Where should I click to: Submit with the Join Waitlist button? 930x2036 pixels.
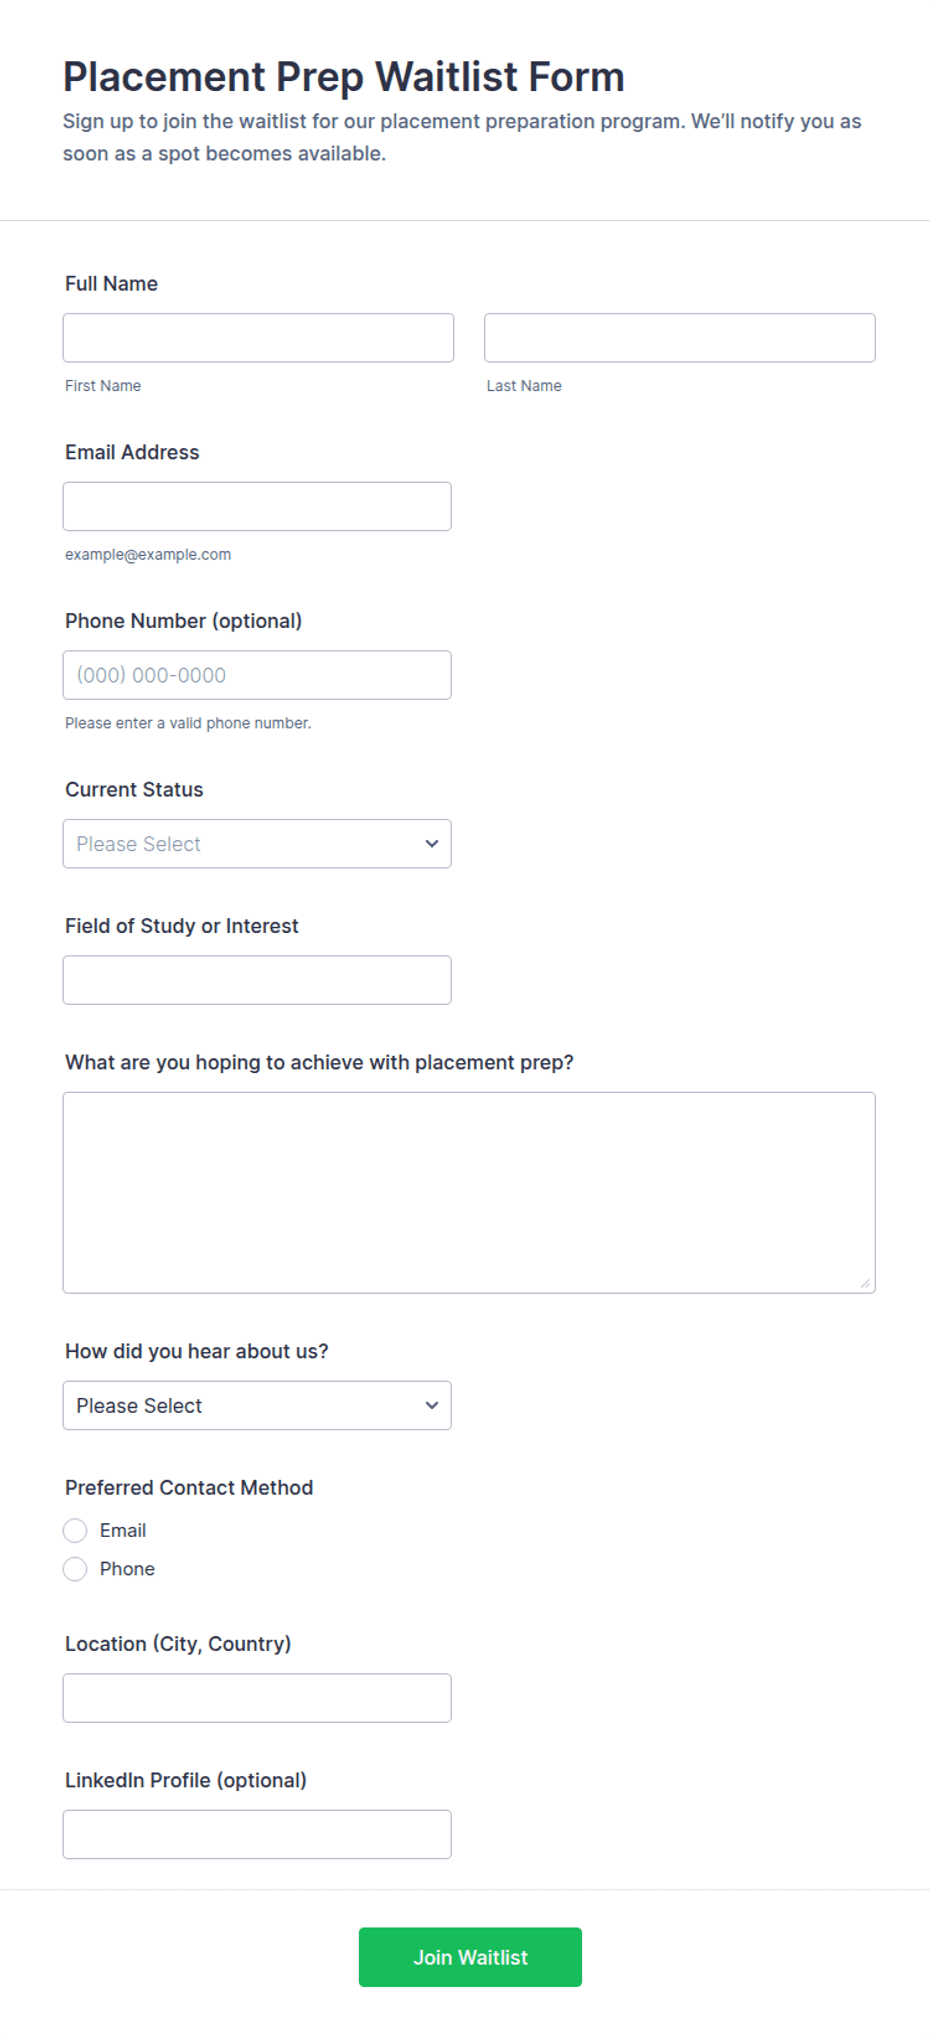[470, 1957]
